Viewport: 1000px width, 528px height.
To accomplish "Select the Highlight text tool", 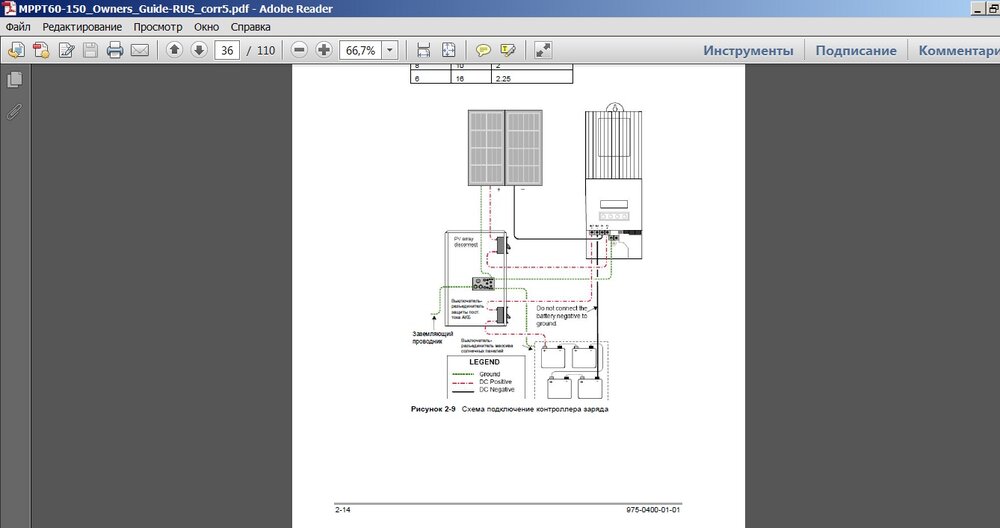I will point(508,50).
